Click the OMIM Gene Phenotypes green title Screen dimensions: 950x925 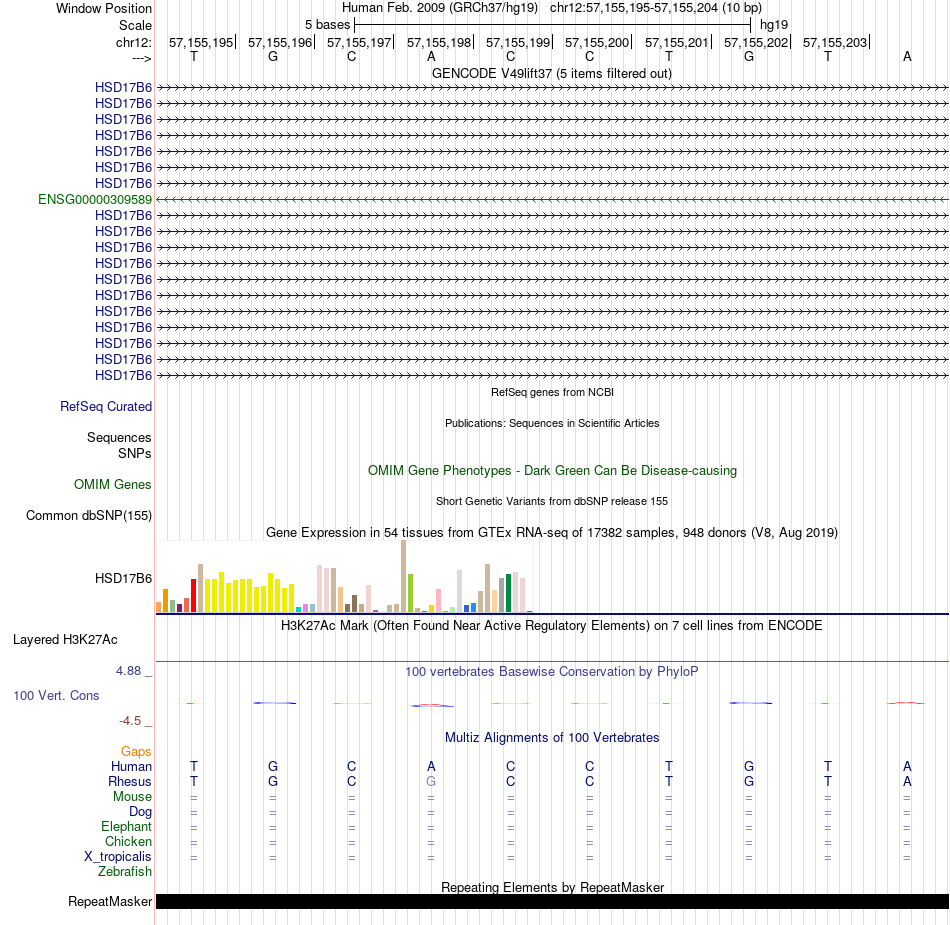tap(552, 470)
